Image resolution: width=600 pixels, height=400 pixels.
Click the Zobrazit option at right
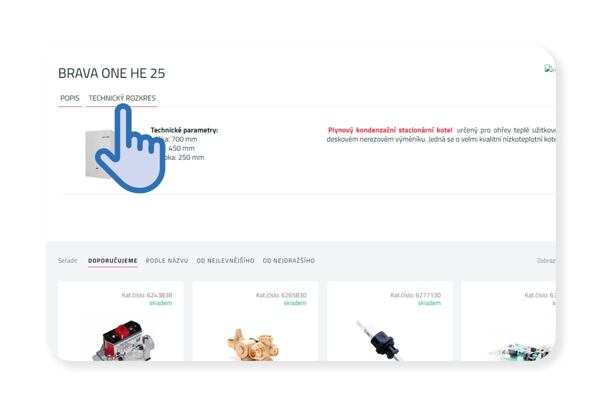(546, 261)
